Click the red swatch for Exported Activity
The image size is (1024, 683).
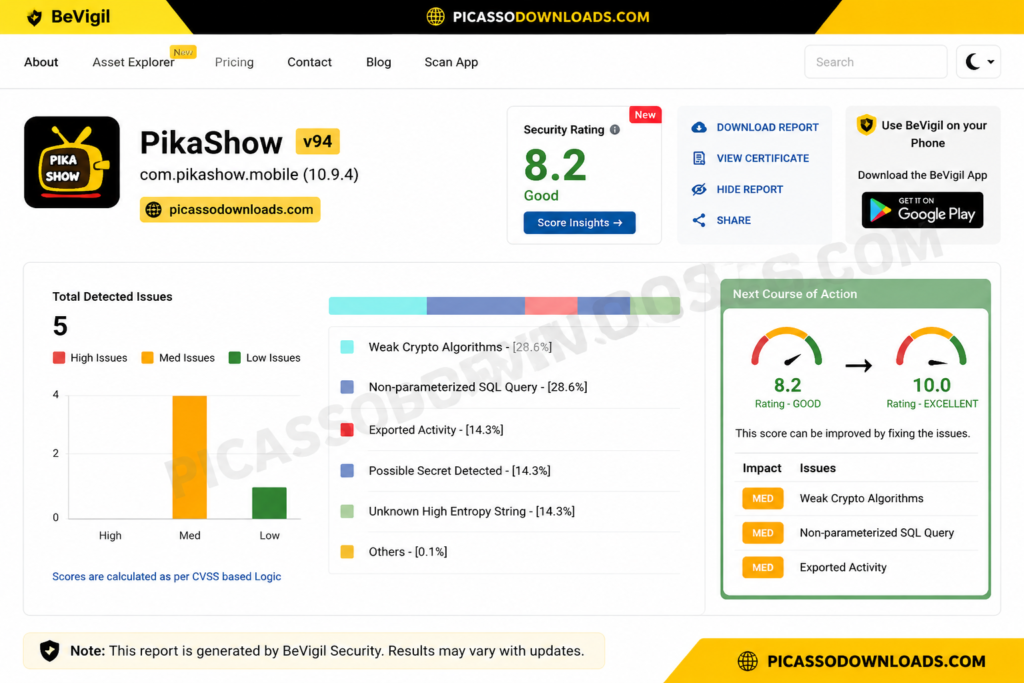(347, 430)
